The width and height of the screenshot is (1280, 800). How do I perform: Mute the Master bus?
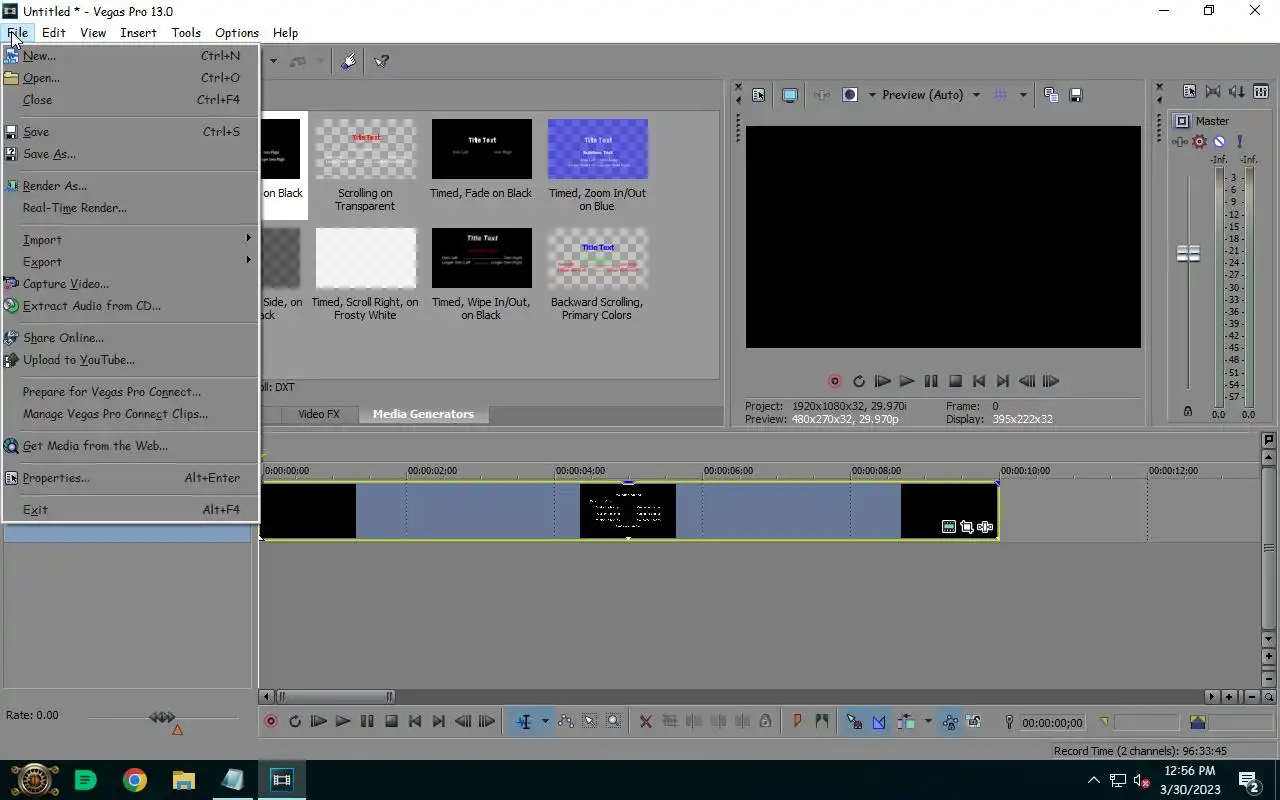click(1219, 142)
